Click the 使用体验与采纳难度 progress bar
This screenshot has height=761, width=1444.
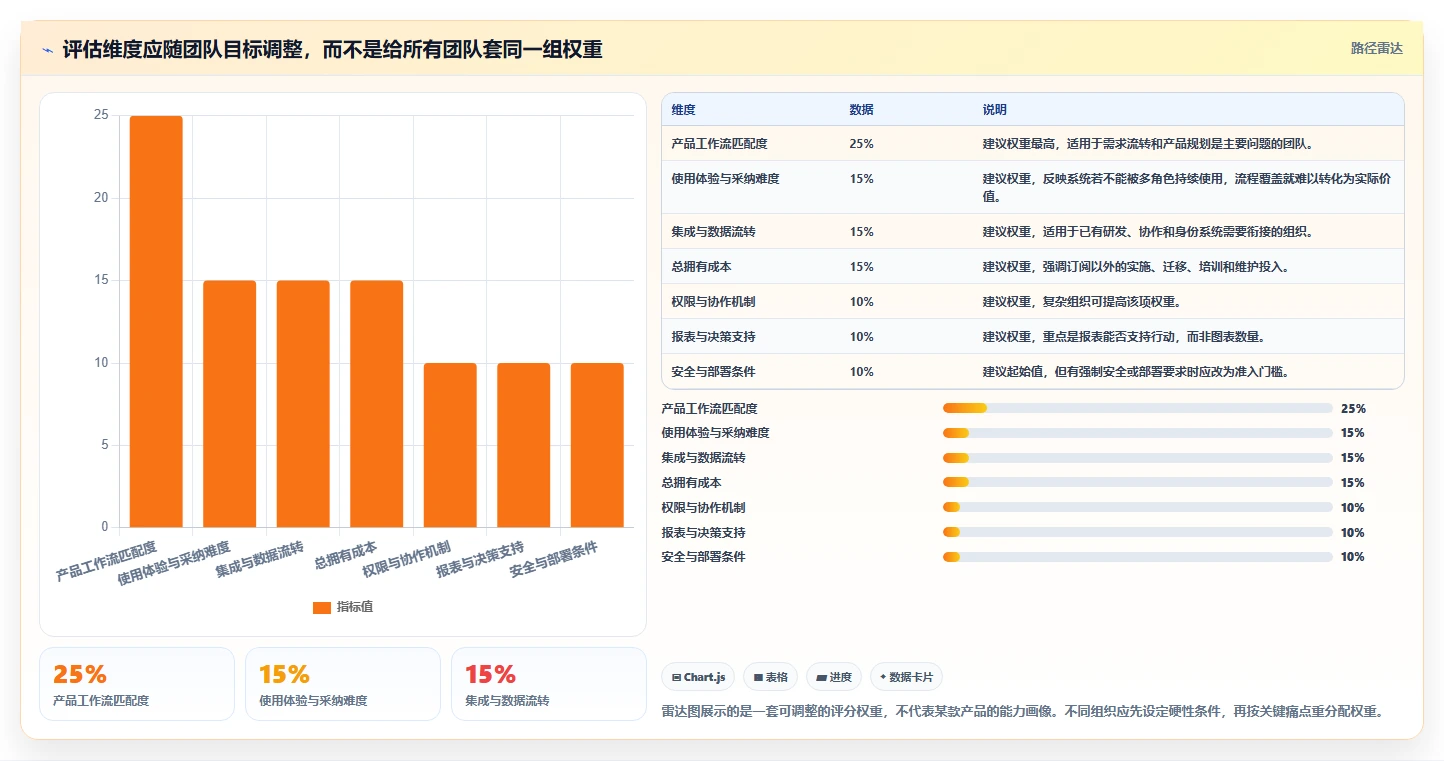[1137, 433]
